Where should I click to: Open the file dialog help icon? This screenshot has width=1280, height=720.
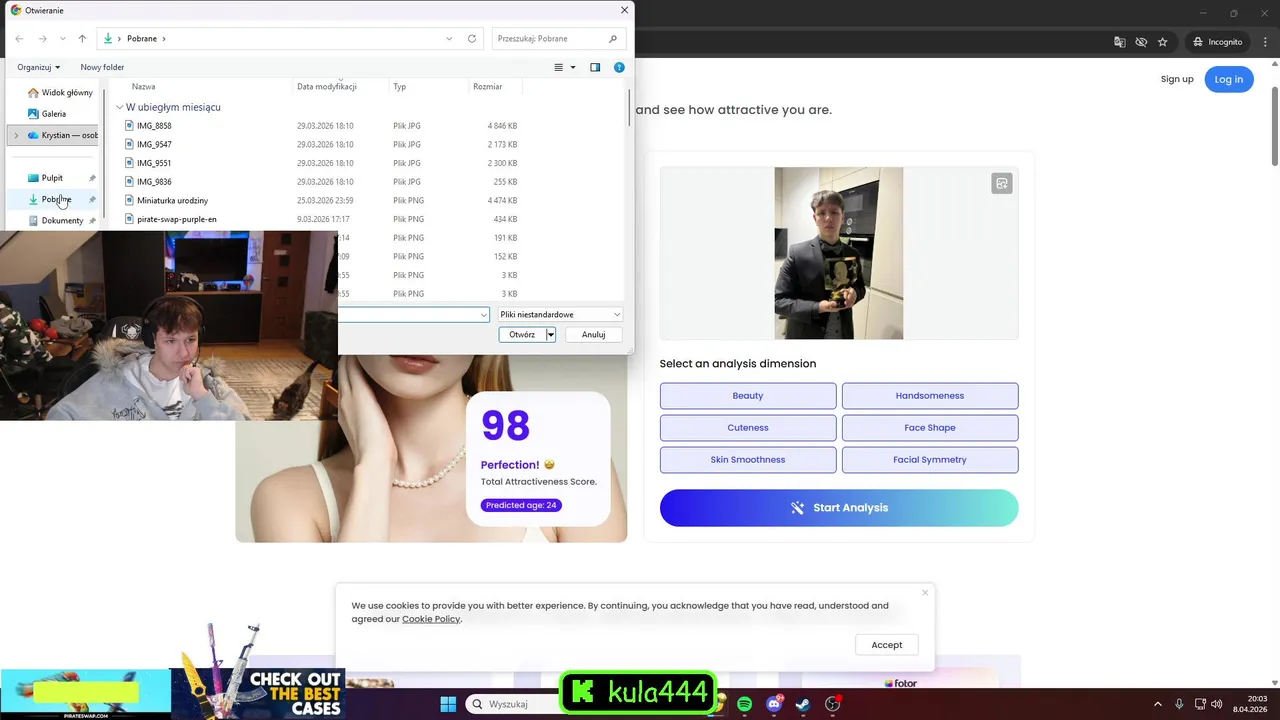coord(619,67)
